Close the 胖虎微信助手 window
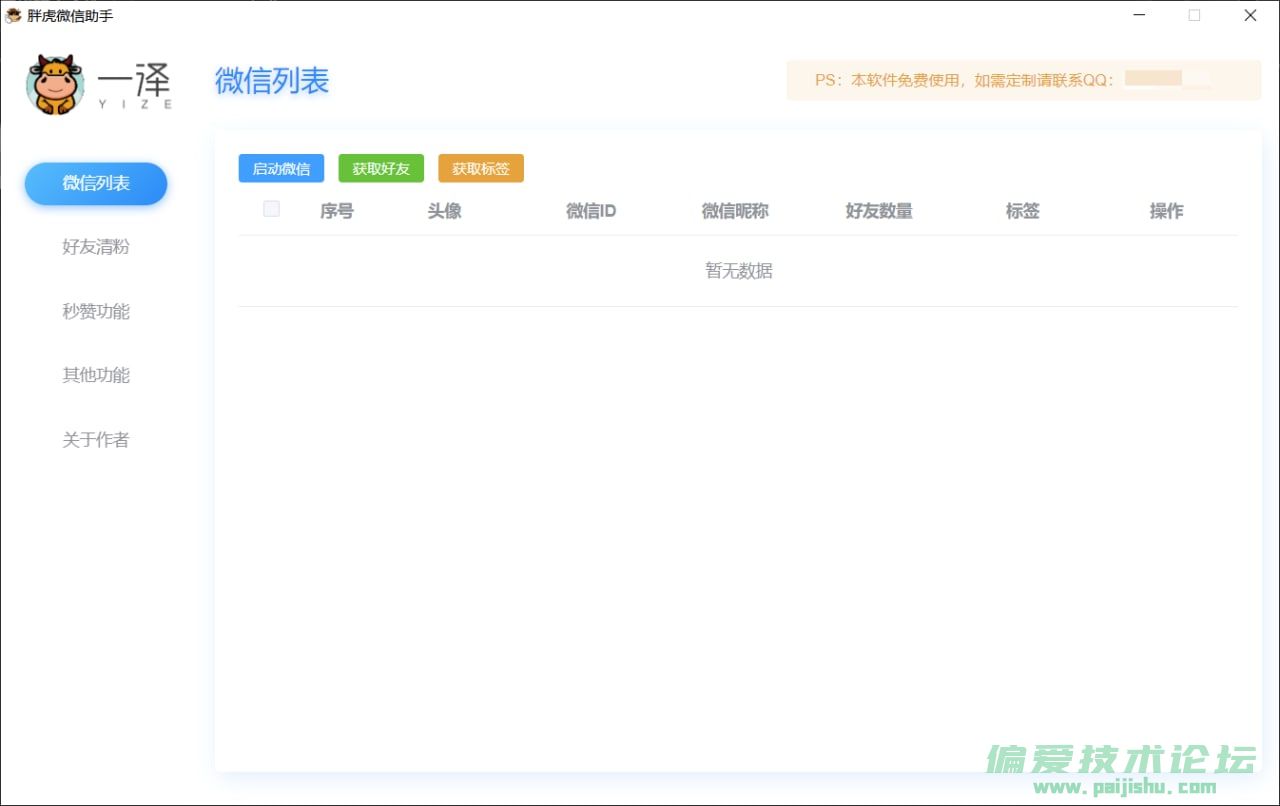The width and height of the screenshot is (1280, 806). pos(1250,15)
